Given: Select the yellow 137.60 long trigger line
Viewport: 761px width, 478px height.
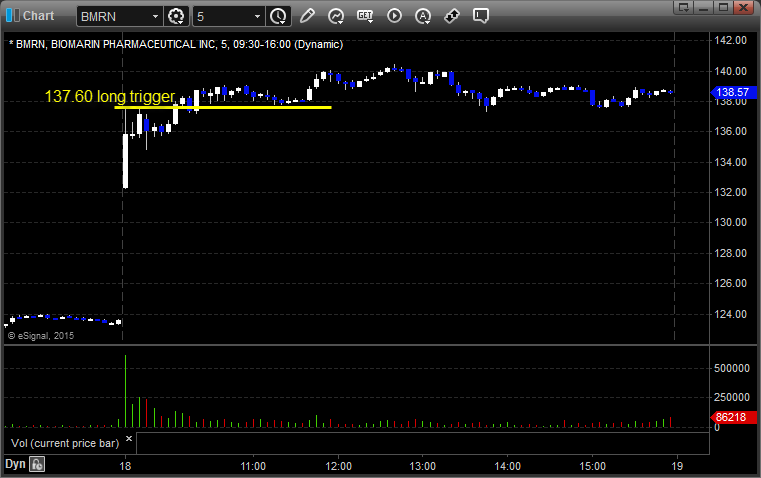Looking at the screenshot, I should 223,107.
